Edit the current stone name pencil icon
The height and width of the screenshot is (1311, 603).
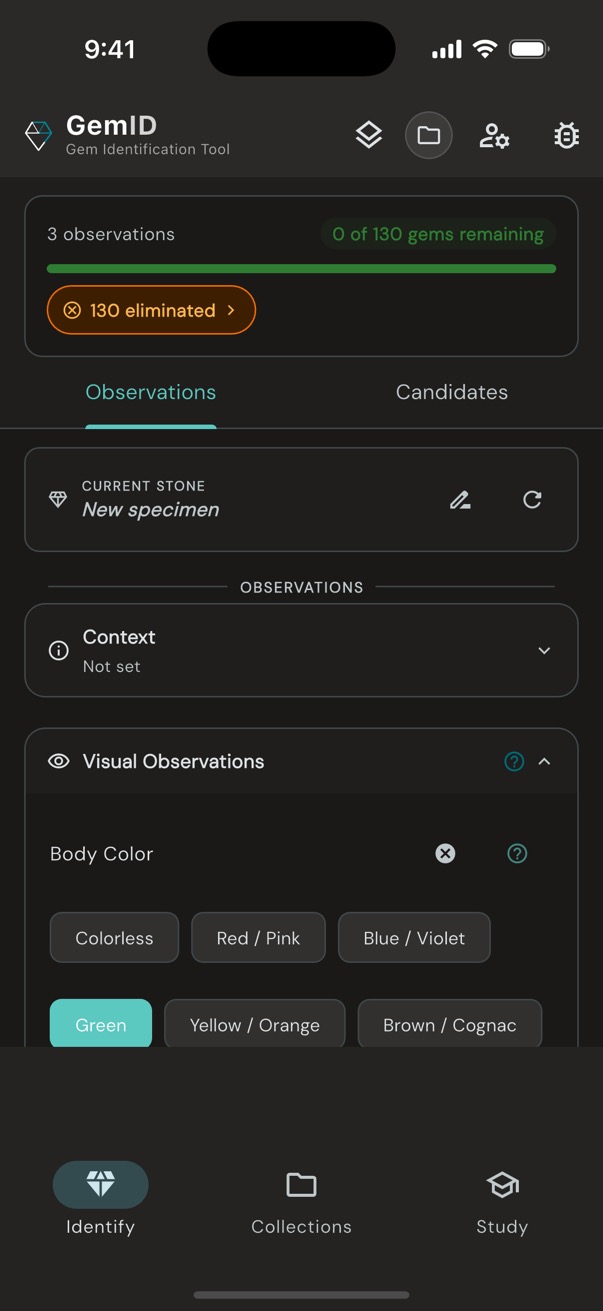(460, 499)
